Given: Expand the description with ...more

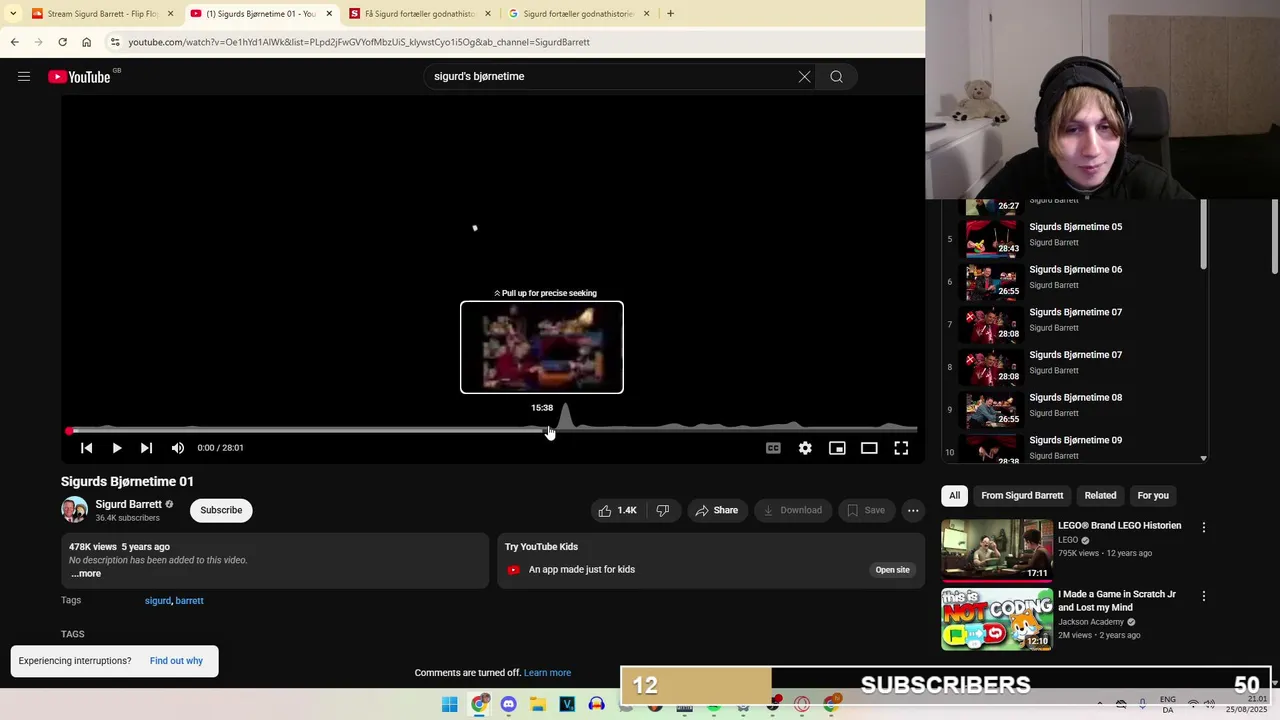Looking at the screenshot, I should [x=86, y=573].
